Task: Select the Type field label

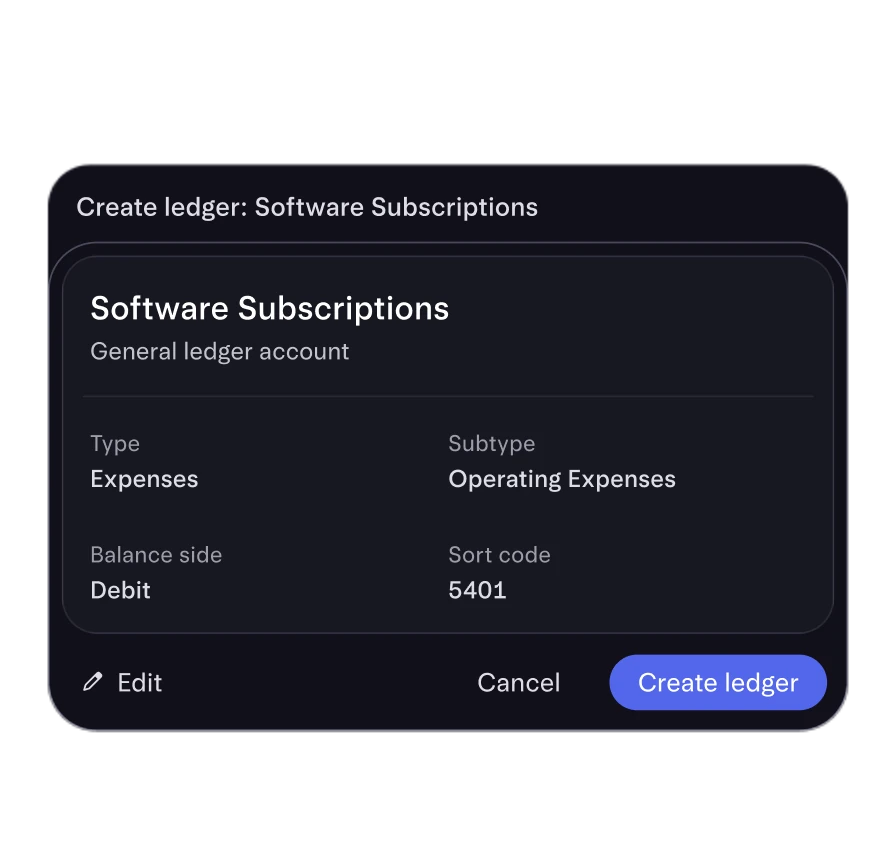Action: 115,444
